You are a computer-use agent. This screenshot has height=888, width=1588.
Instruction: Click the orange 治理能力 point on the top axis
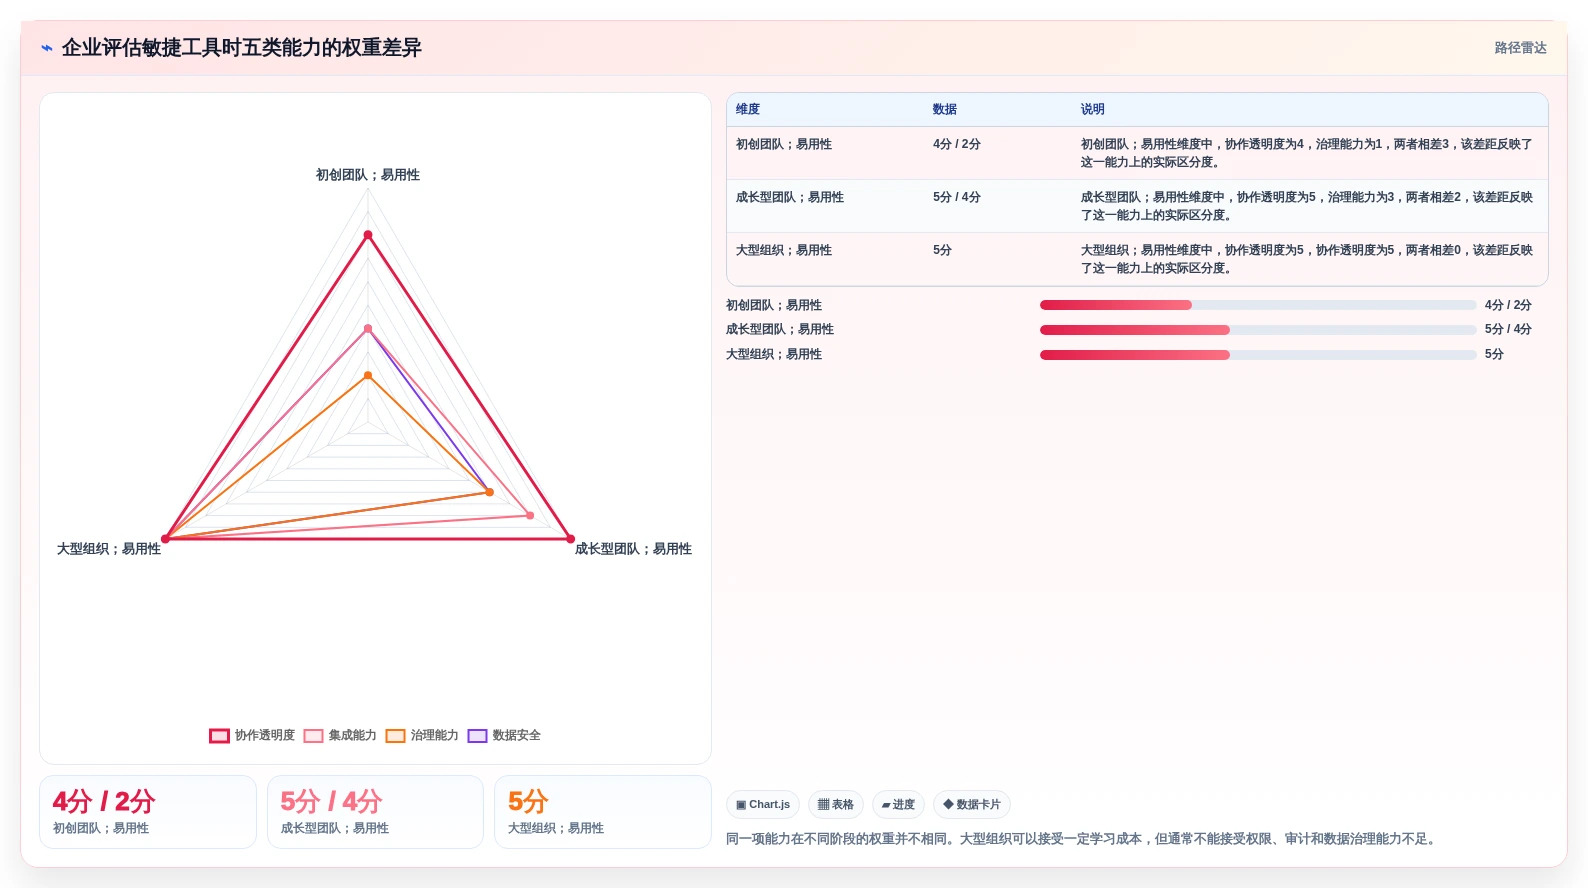(368, 376)
